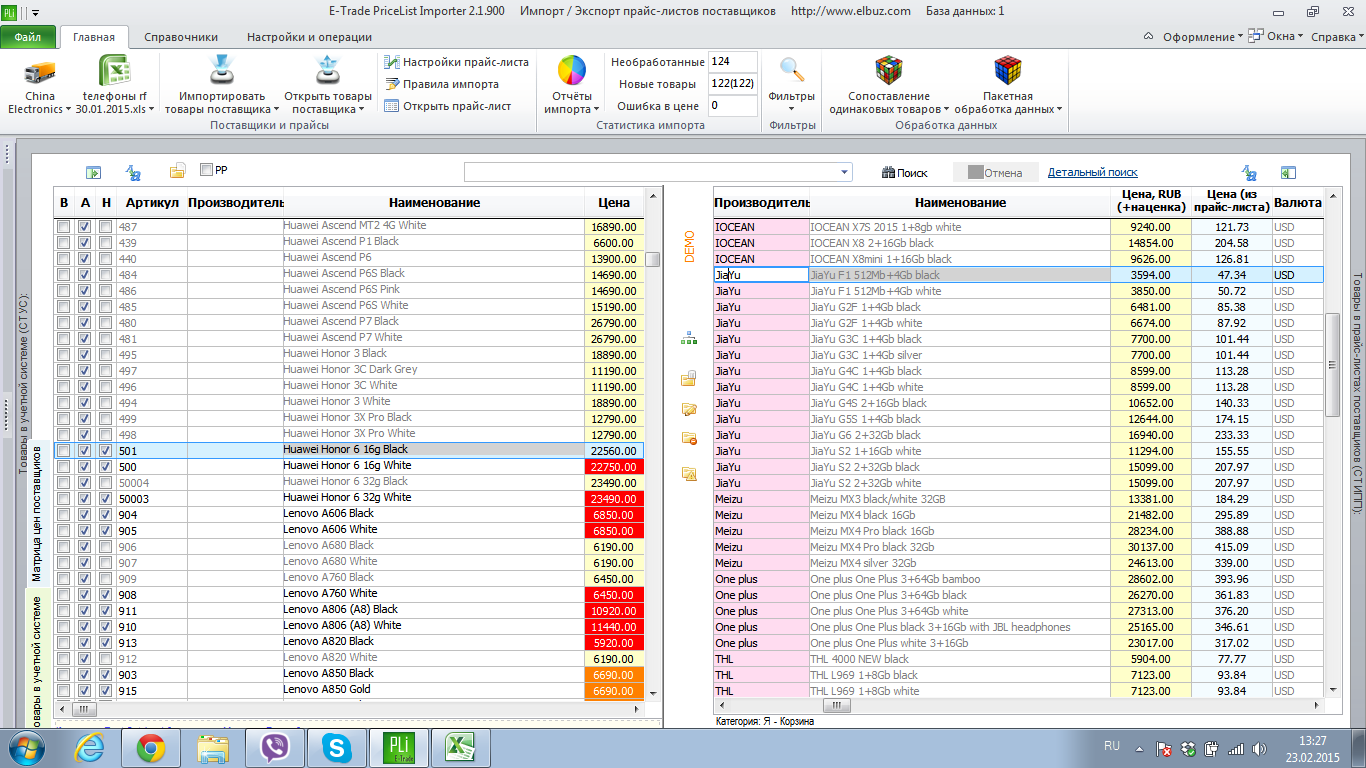
Task: Click the sort A-Z icon above left table
Action: pos(133,172)
